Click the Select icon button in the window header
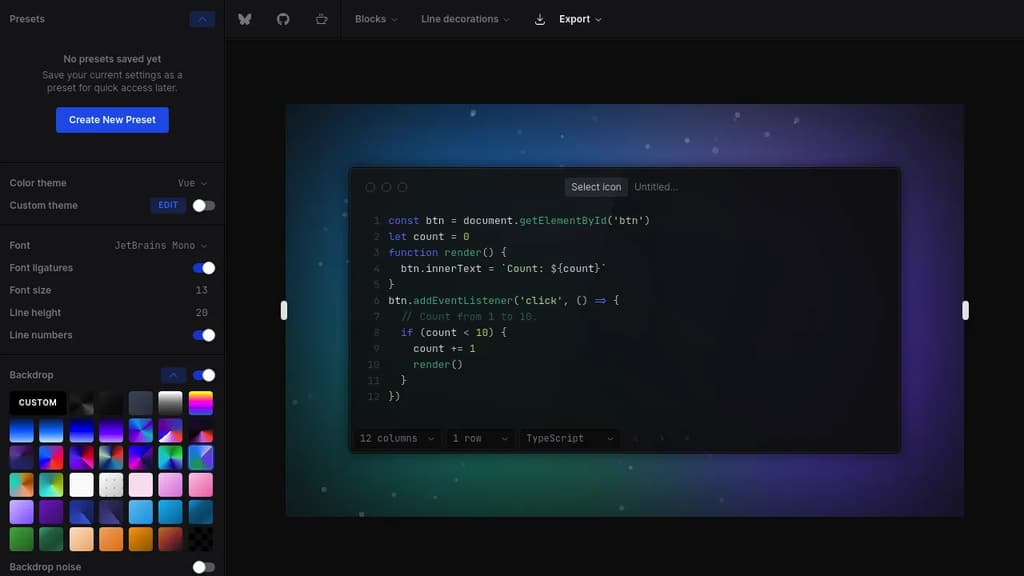This screenshot has height=576, width=1024. 596,186
